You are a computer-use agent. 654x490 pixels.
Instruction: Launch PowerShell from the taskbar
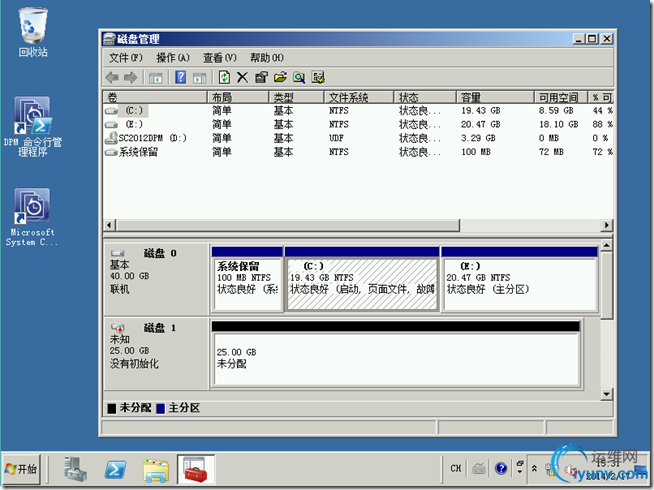[116, 470]
